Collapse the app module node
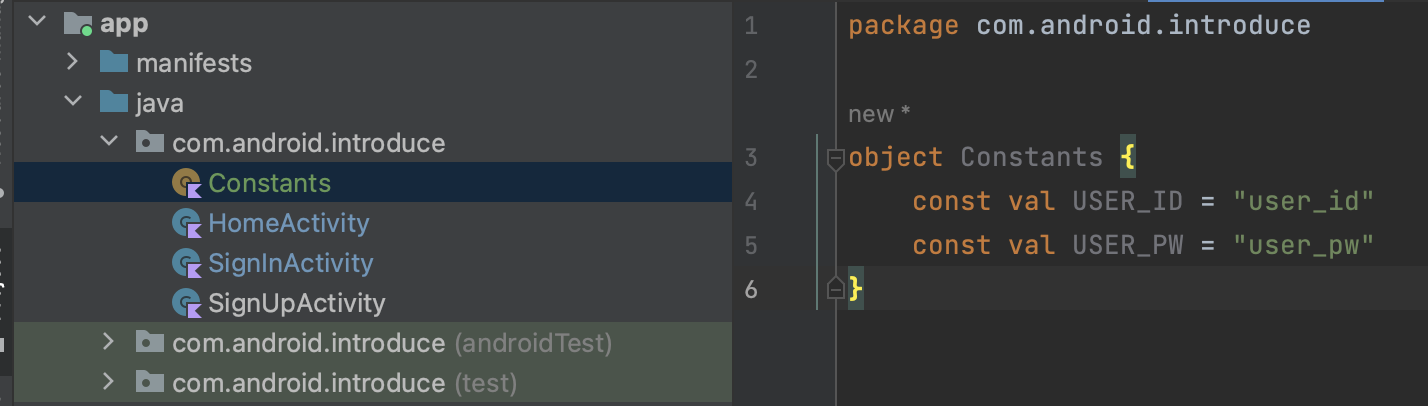 (x=38, y=22)
